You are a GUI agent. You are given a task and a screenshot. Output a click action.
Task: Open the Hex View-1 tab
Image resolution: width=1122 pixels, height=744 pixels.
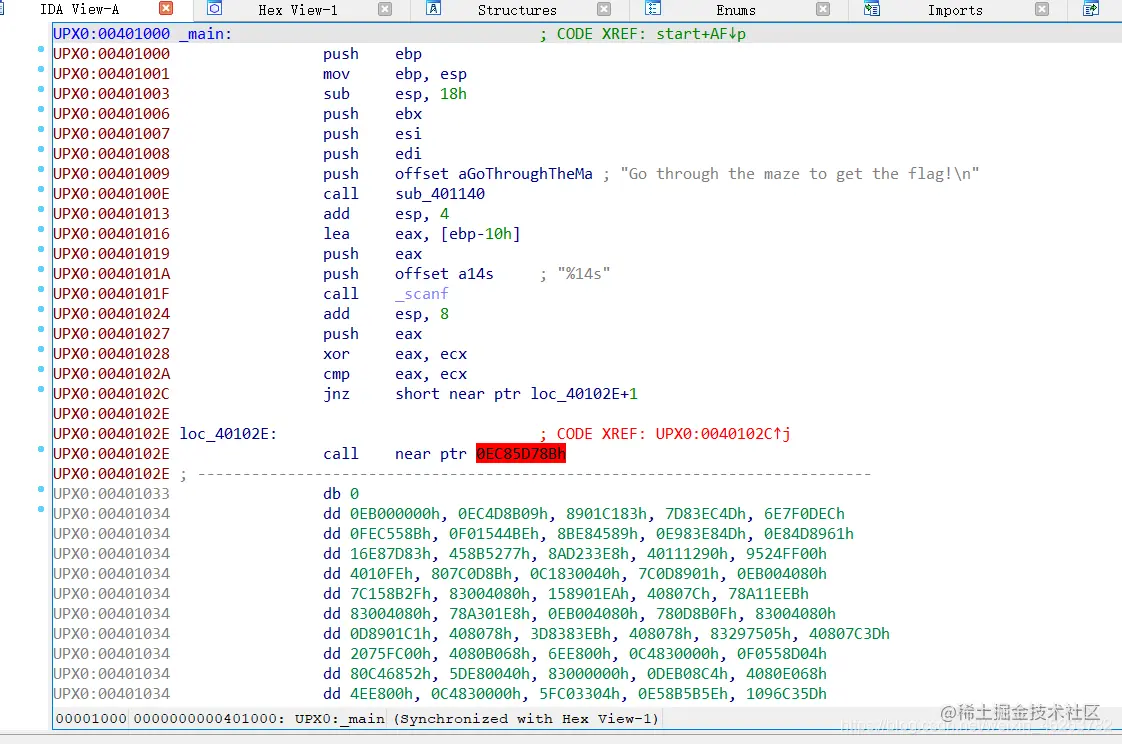click(x=298, y=10)
